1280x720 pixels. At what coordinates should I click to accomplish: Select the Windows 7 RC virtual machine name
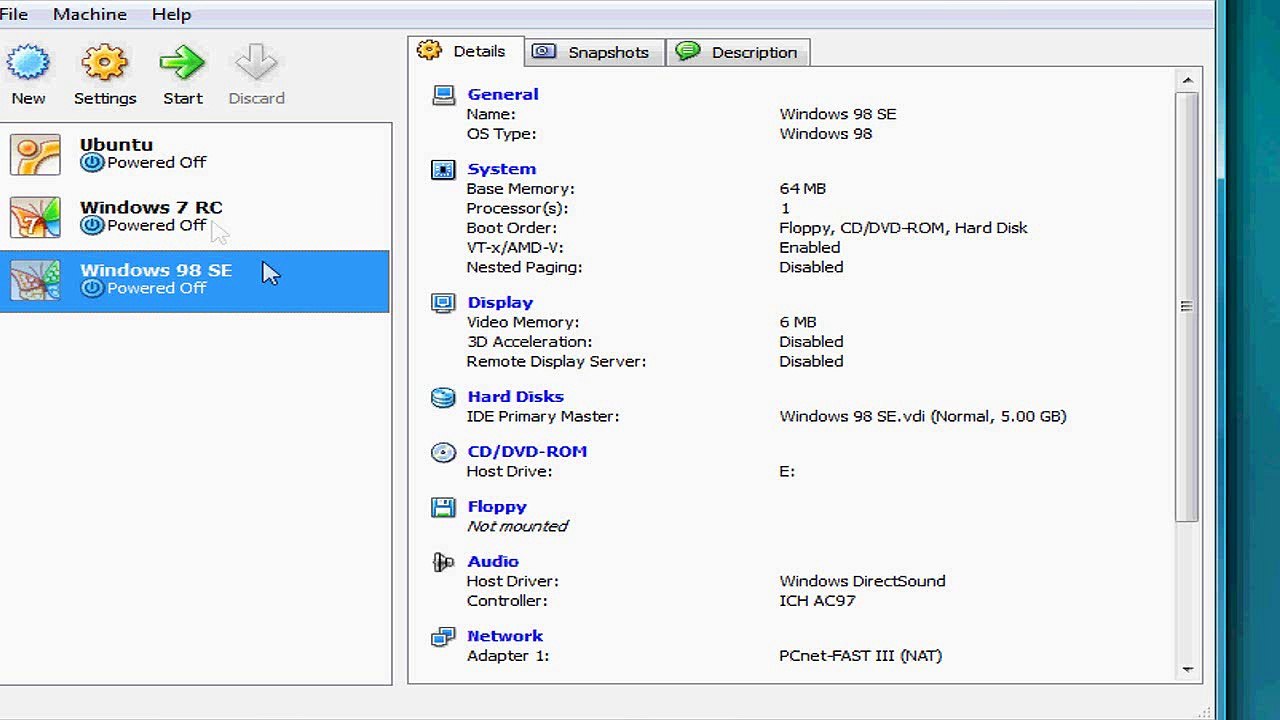tap(151, 207)
